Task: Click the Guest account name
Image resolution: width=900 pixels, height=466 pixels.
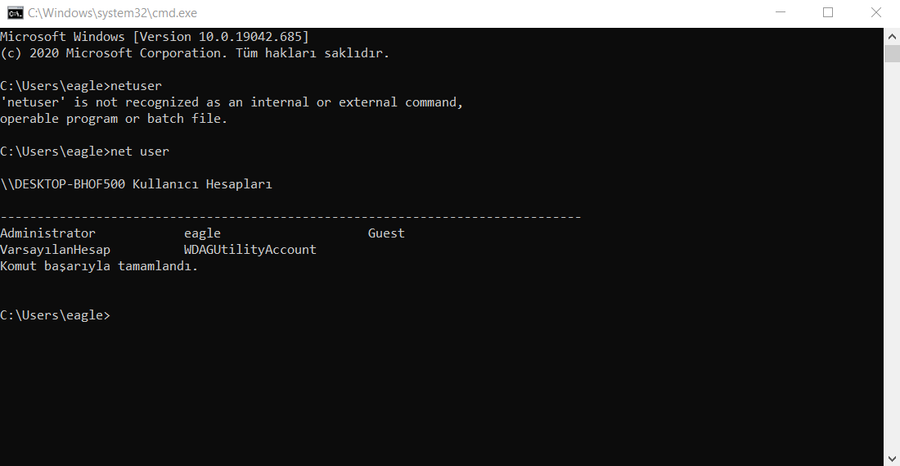Action: pos(386,233)
